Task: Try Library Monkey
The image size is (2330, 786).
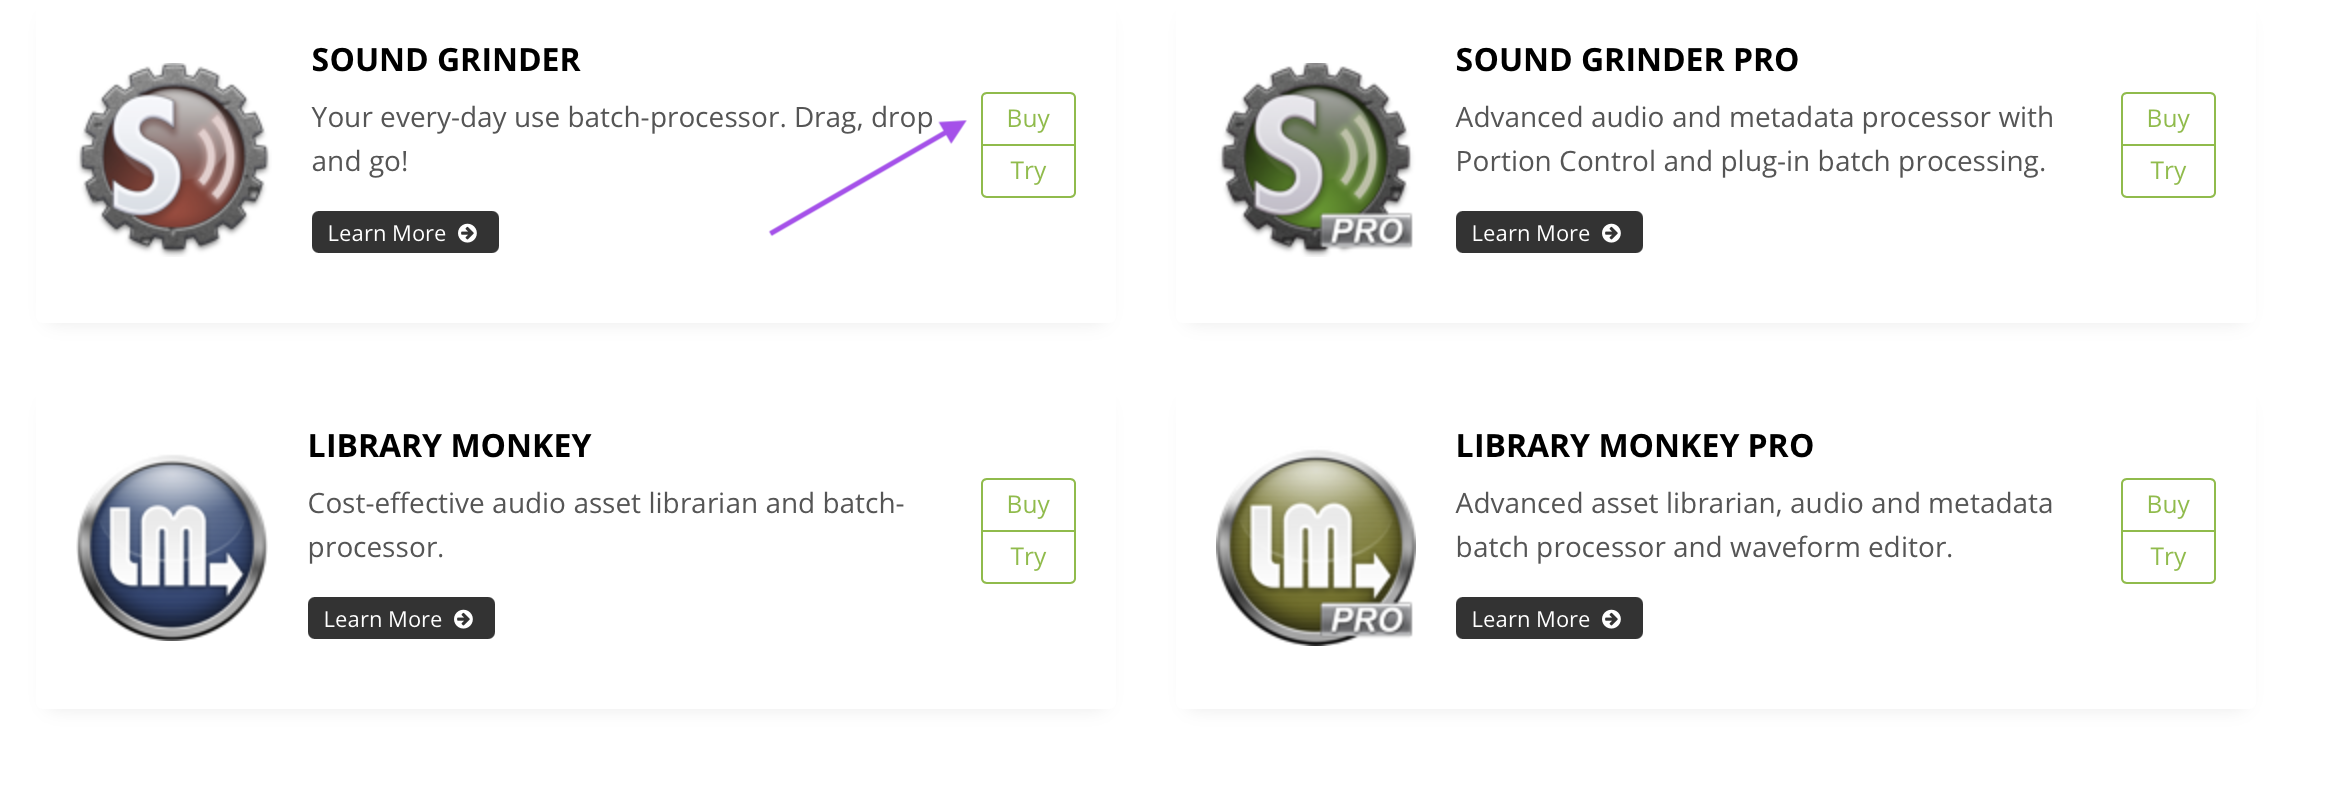Action: [1027, 557]
